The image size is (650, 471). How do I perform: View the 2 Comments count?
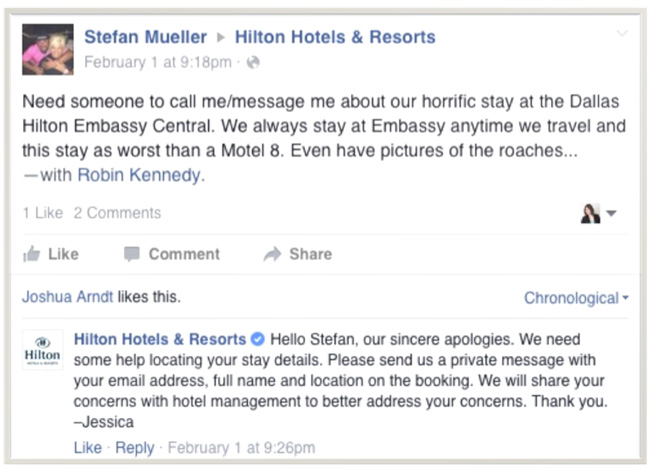pyautogui.click(x=117, y=213)
